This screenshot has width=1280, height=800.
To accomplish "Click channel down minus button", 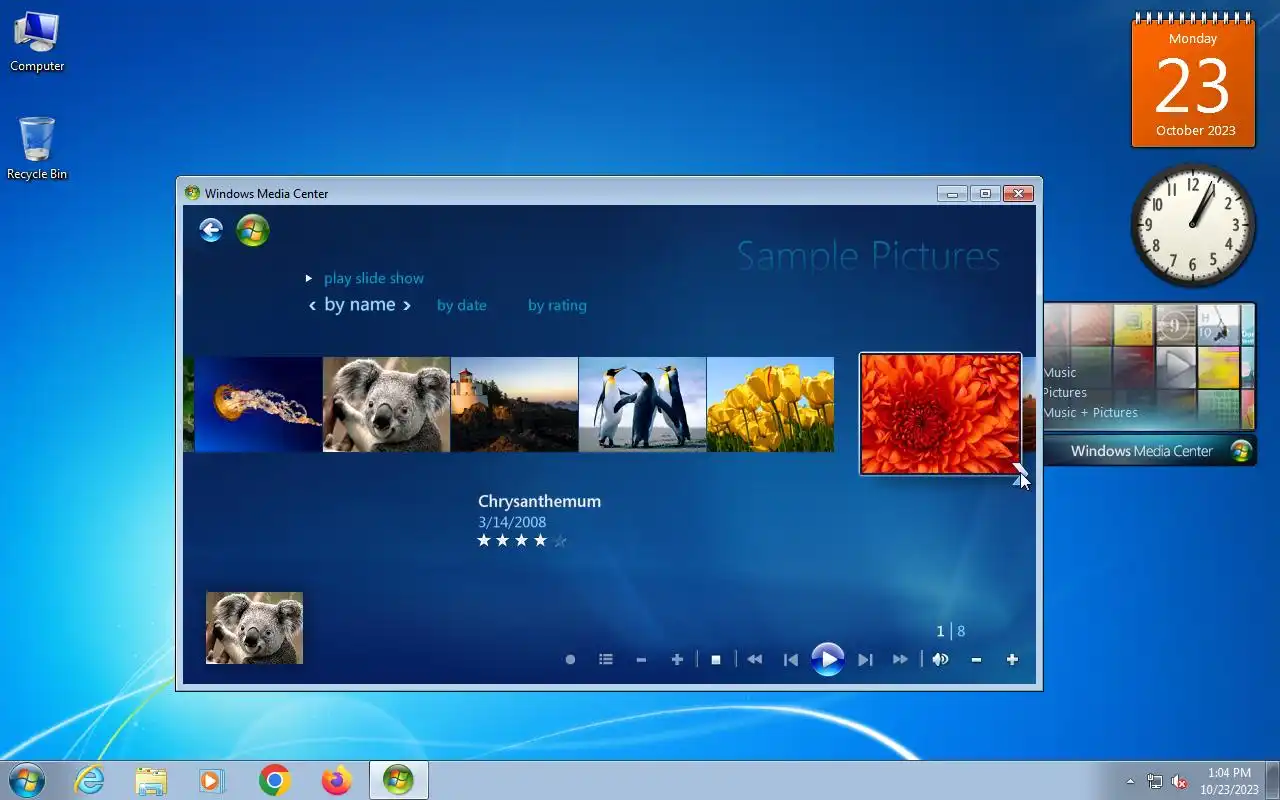I will [641, 660].
